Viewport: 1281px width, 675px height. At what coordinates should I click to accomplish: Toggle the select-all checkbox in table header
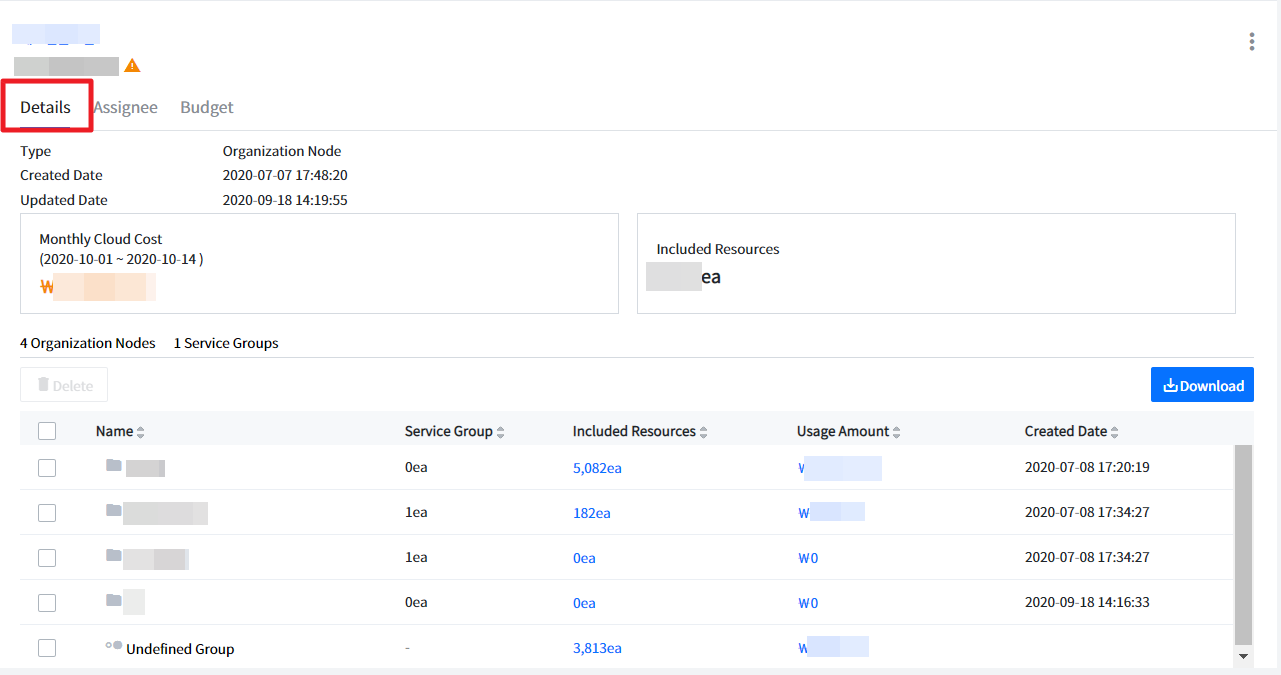pyautogui.click(x=47, y=431)
